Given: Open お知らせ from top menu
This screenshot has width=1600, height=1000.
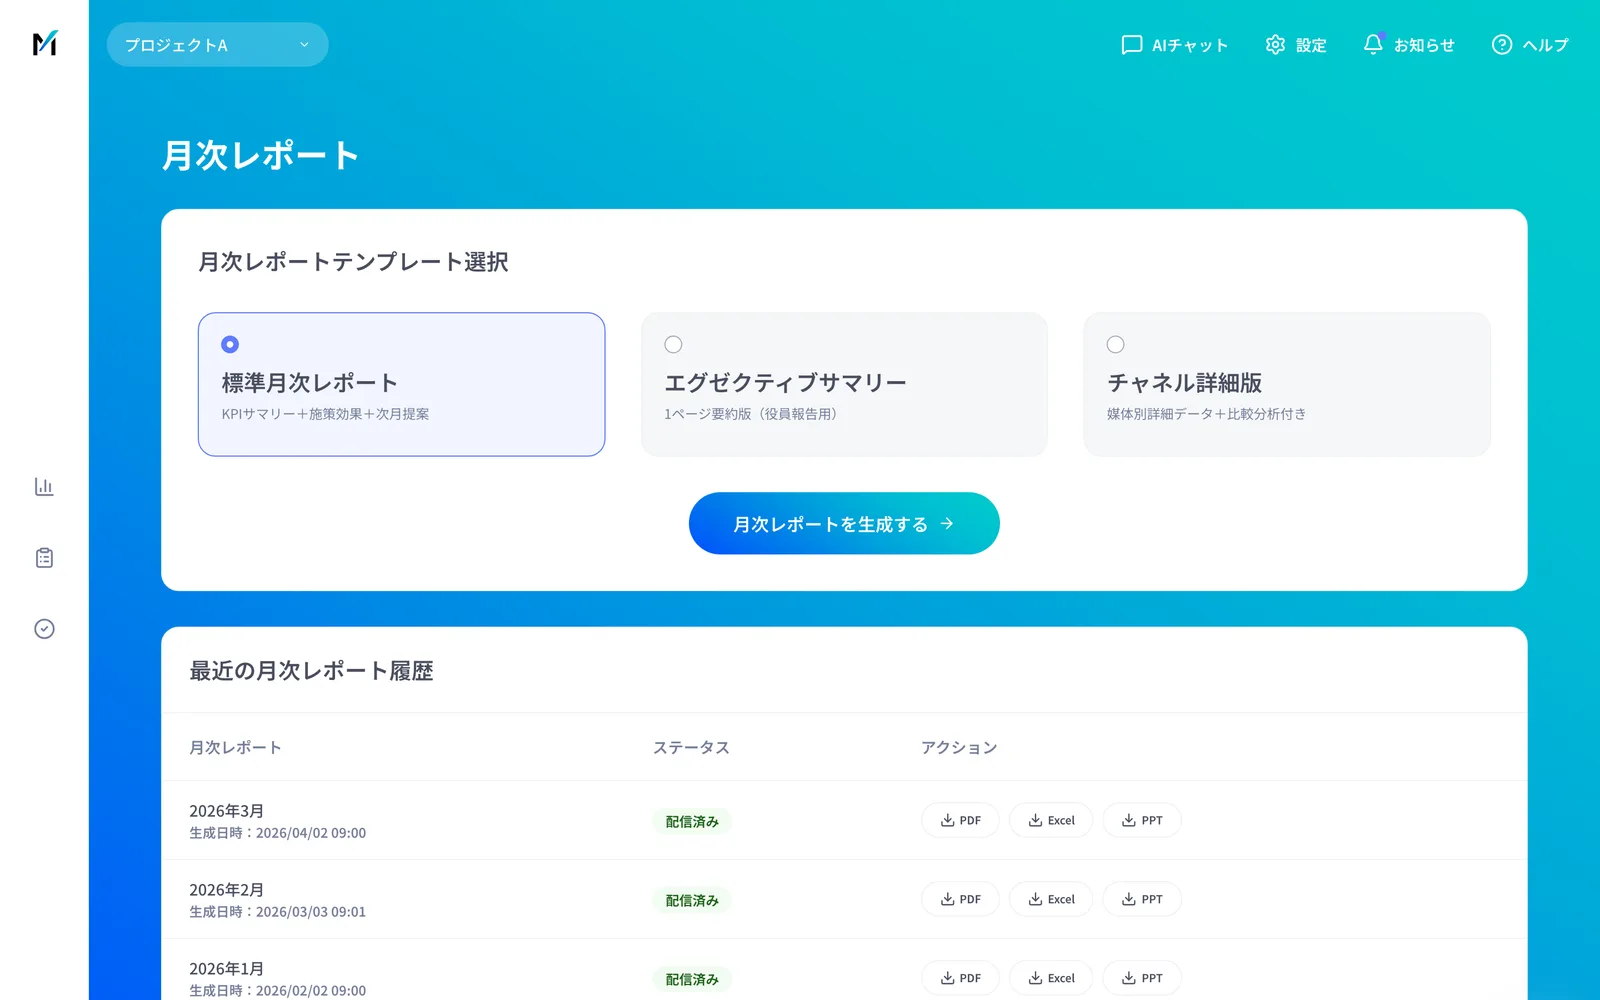Looking at the screenshot, I should click(x=1409, y=45).
